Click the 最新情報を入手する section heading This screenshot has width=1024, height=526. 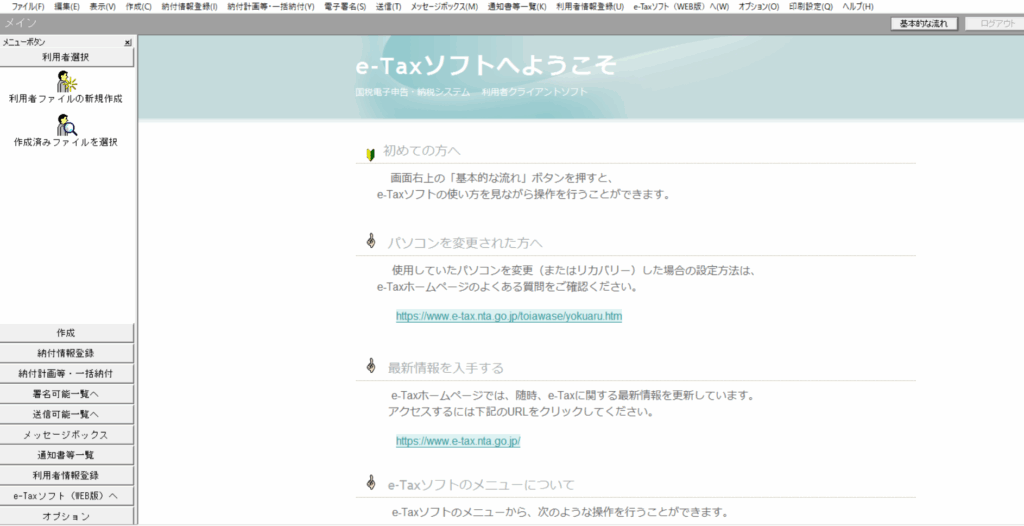(x=445, y=368)
